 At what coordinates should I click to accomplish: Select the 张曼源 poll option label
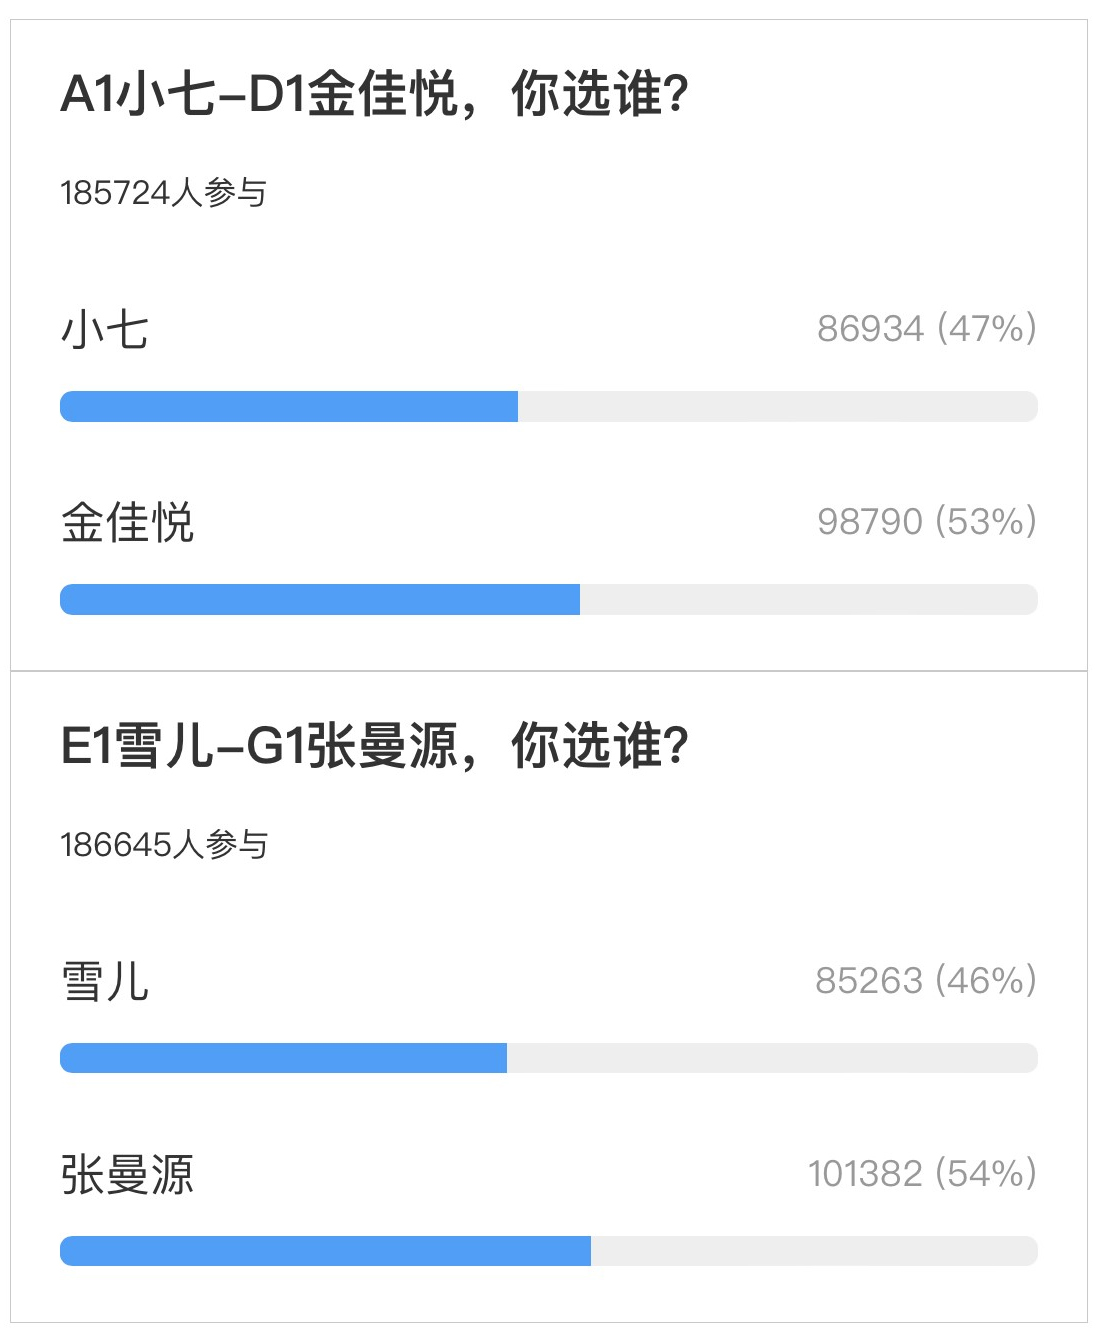click(127, 1174)
